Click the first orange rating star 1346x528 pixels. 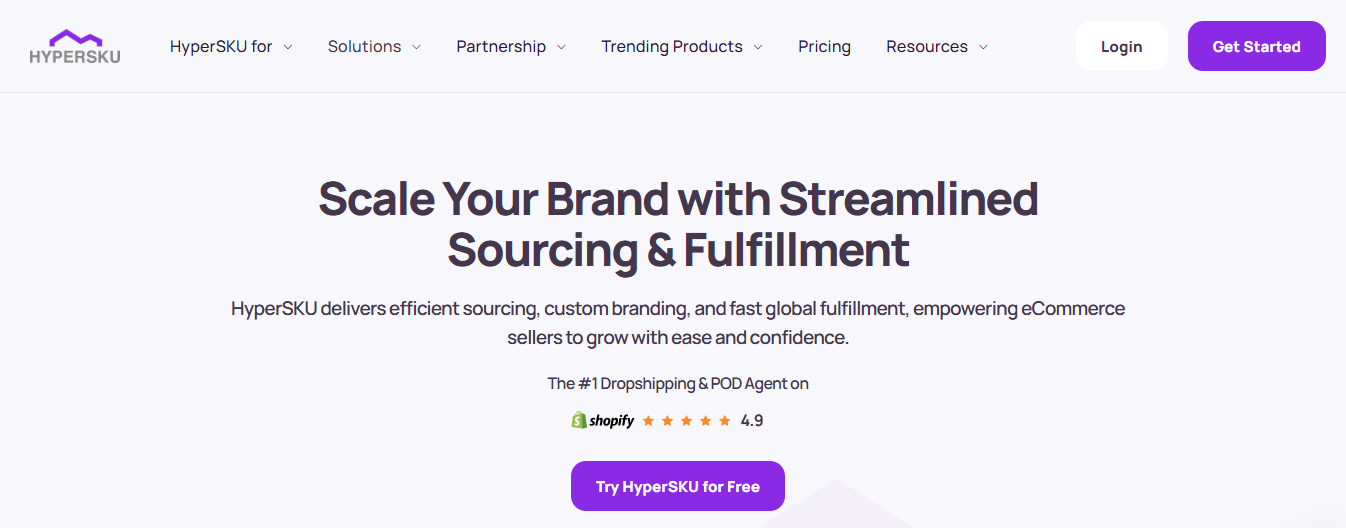click(648, 421)
